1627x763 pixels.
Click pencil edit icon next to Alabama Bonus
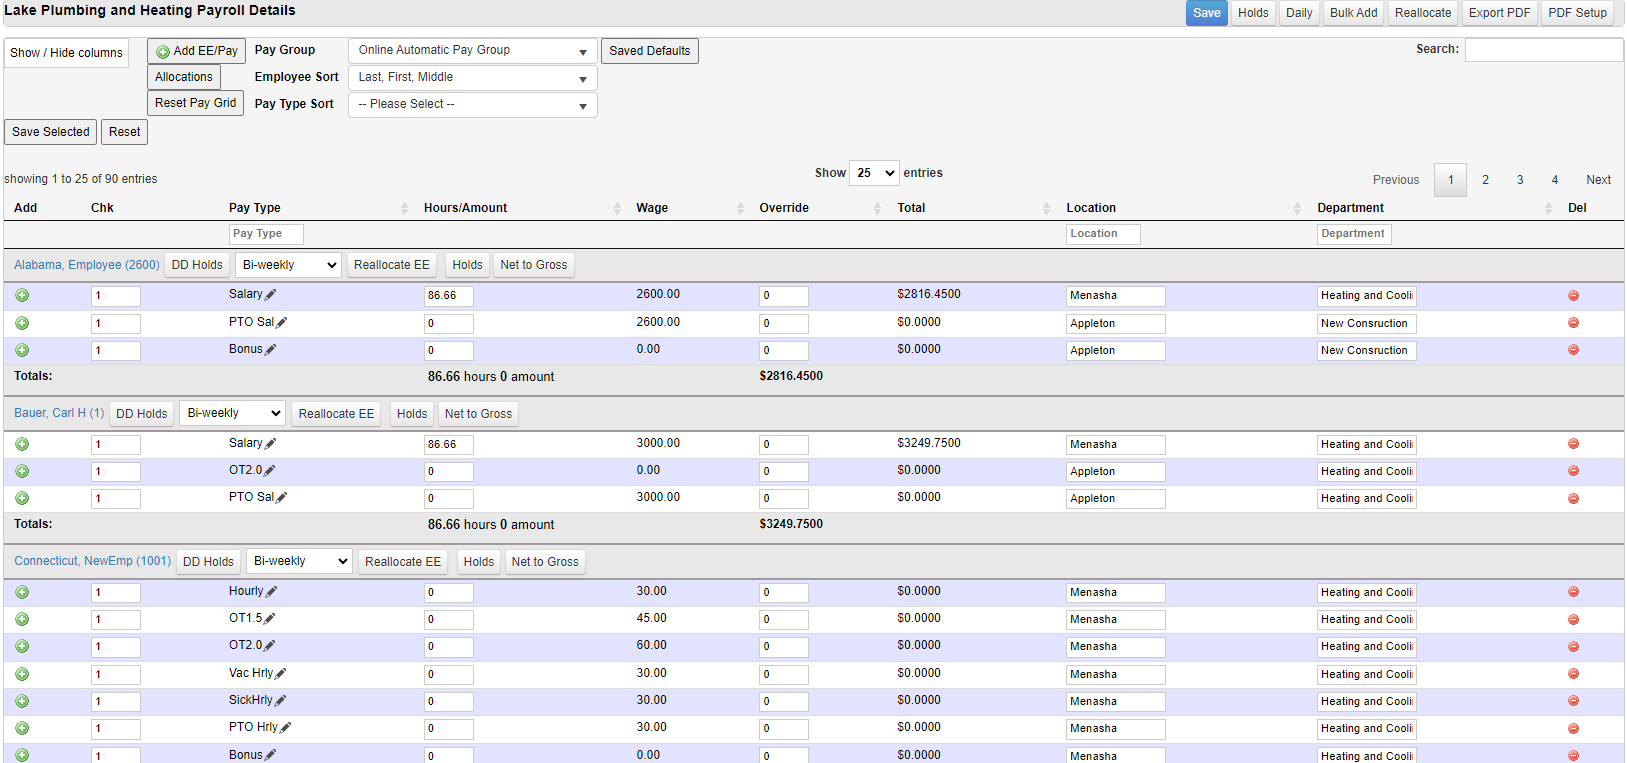[x=271, y=350]
